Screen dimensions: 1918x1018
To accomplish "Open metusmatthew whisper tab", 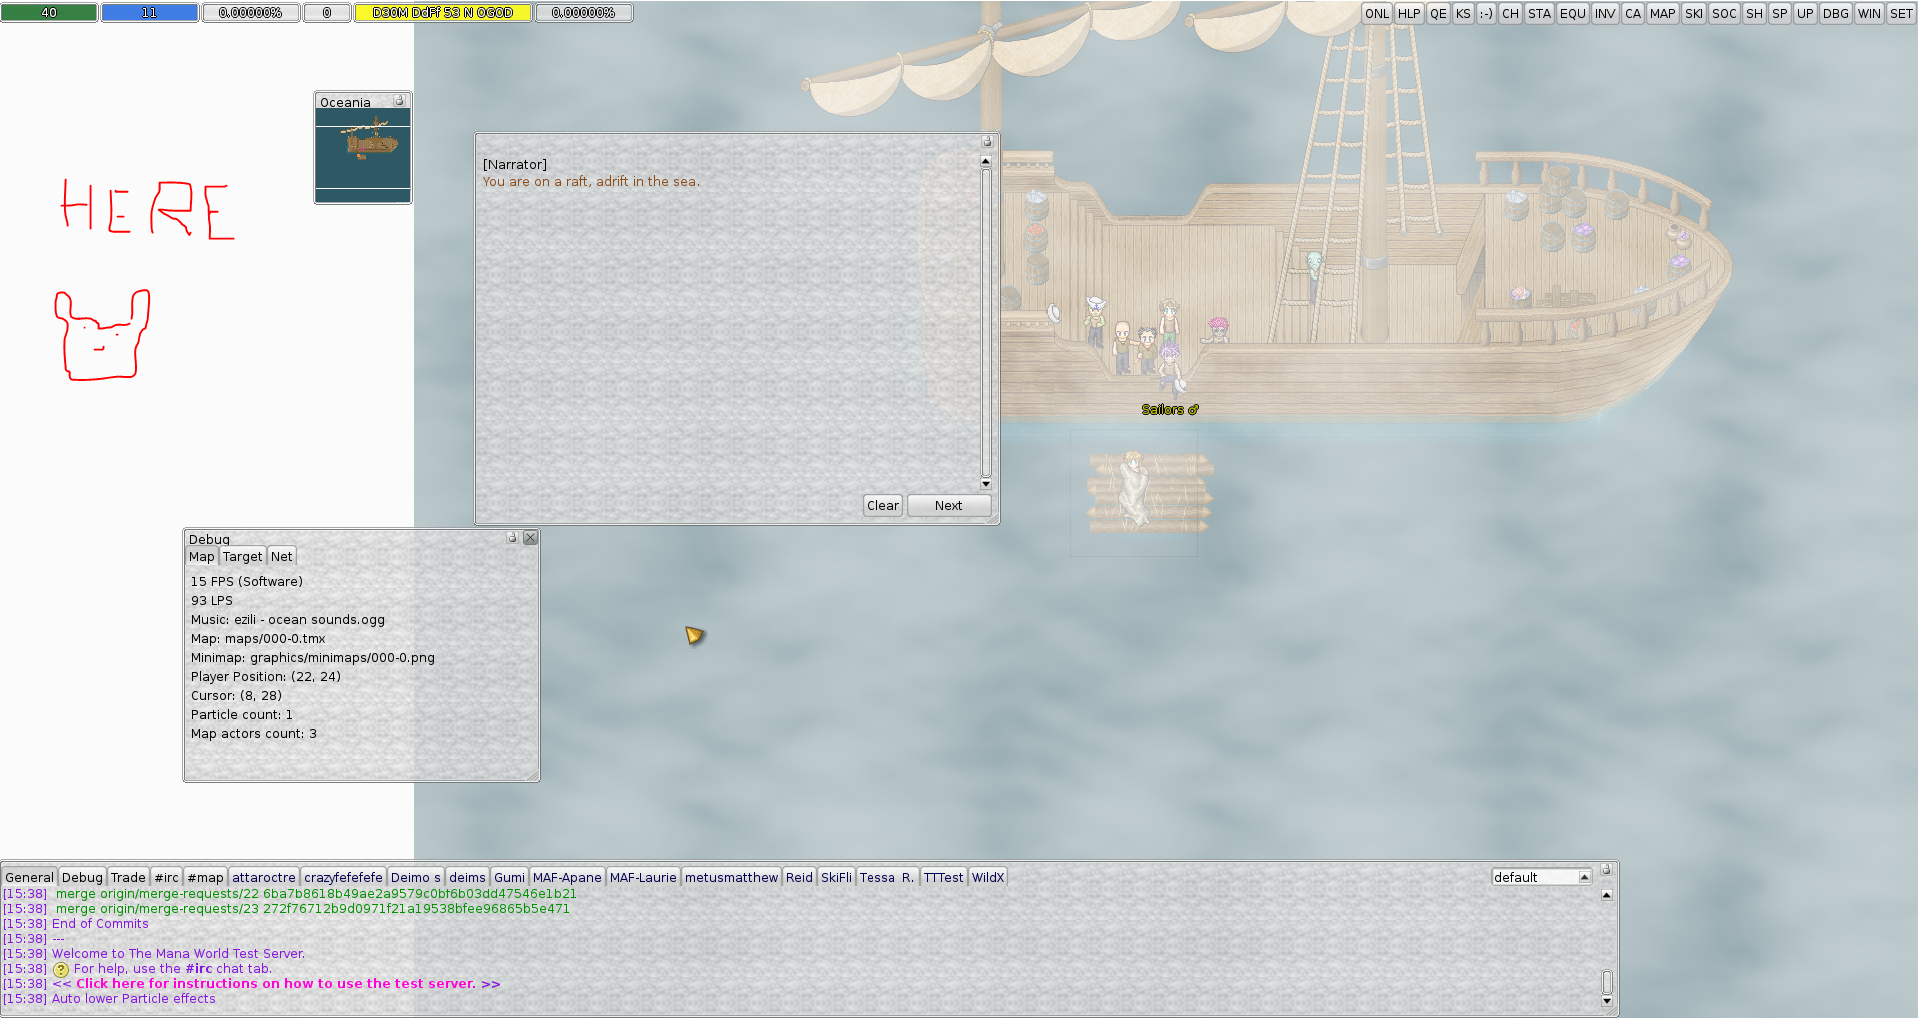I will (731, 877).
